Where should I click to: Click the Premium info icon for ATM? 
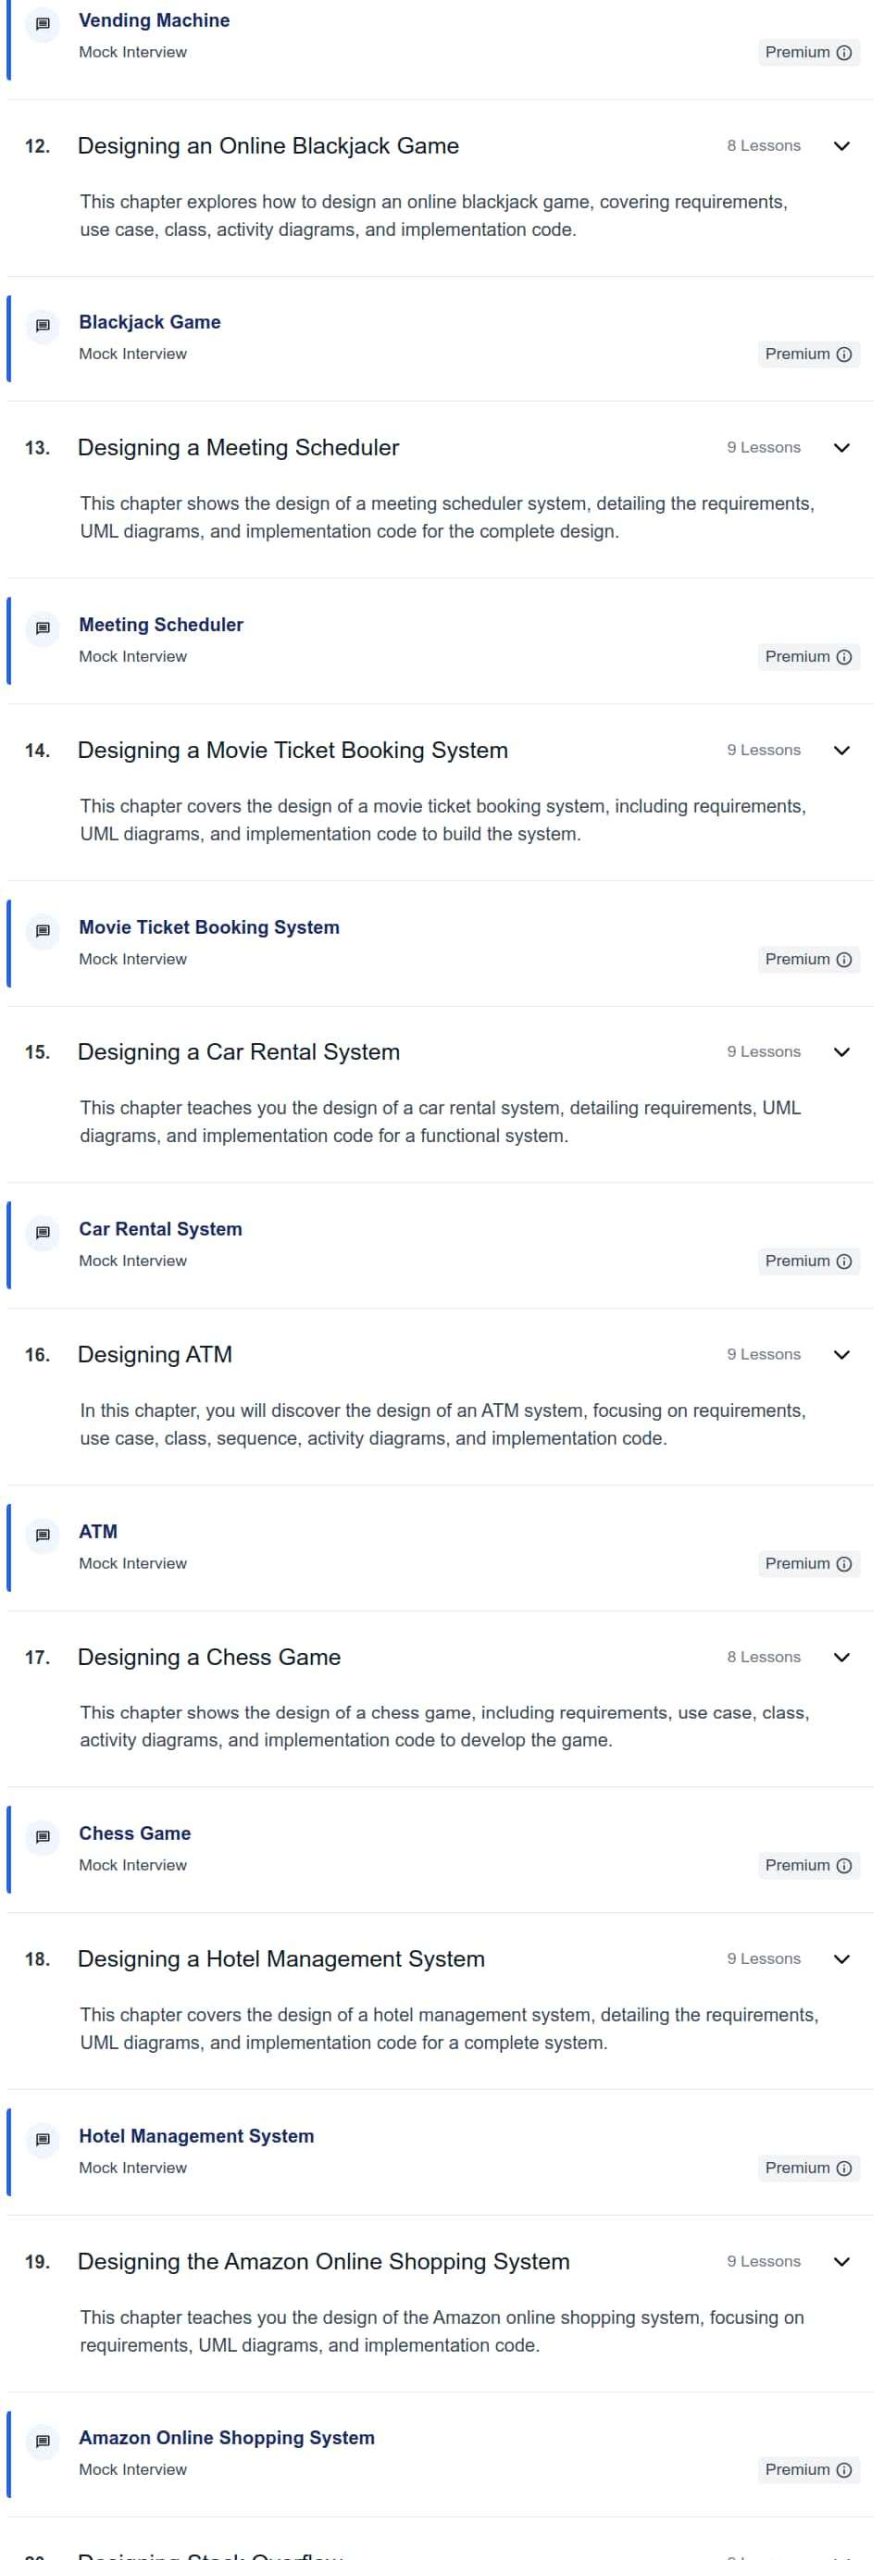(x=844, y=1564)
